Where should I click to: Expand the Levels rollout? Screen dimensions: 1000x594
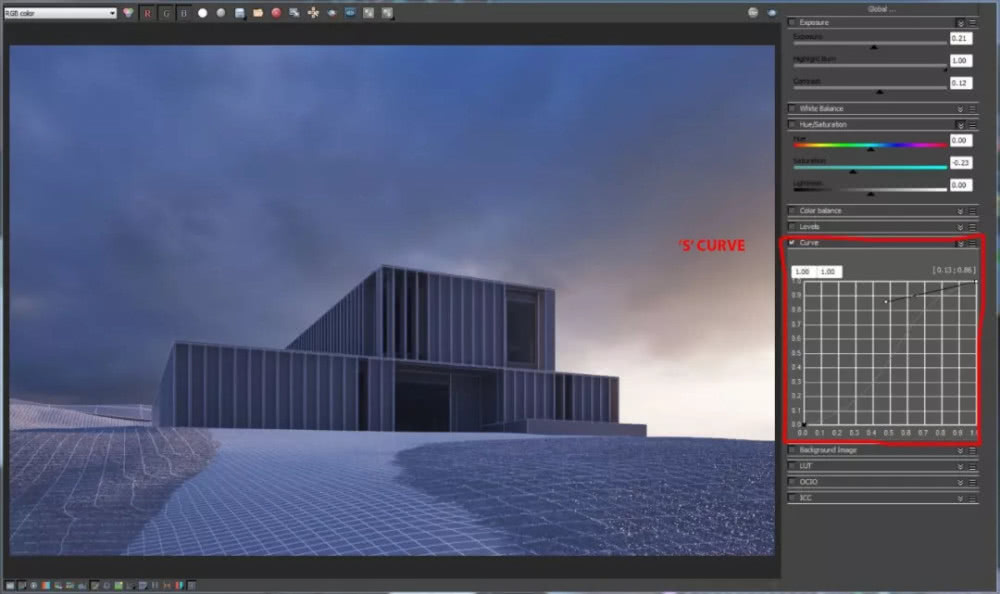[960, 227]
